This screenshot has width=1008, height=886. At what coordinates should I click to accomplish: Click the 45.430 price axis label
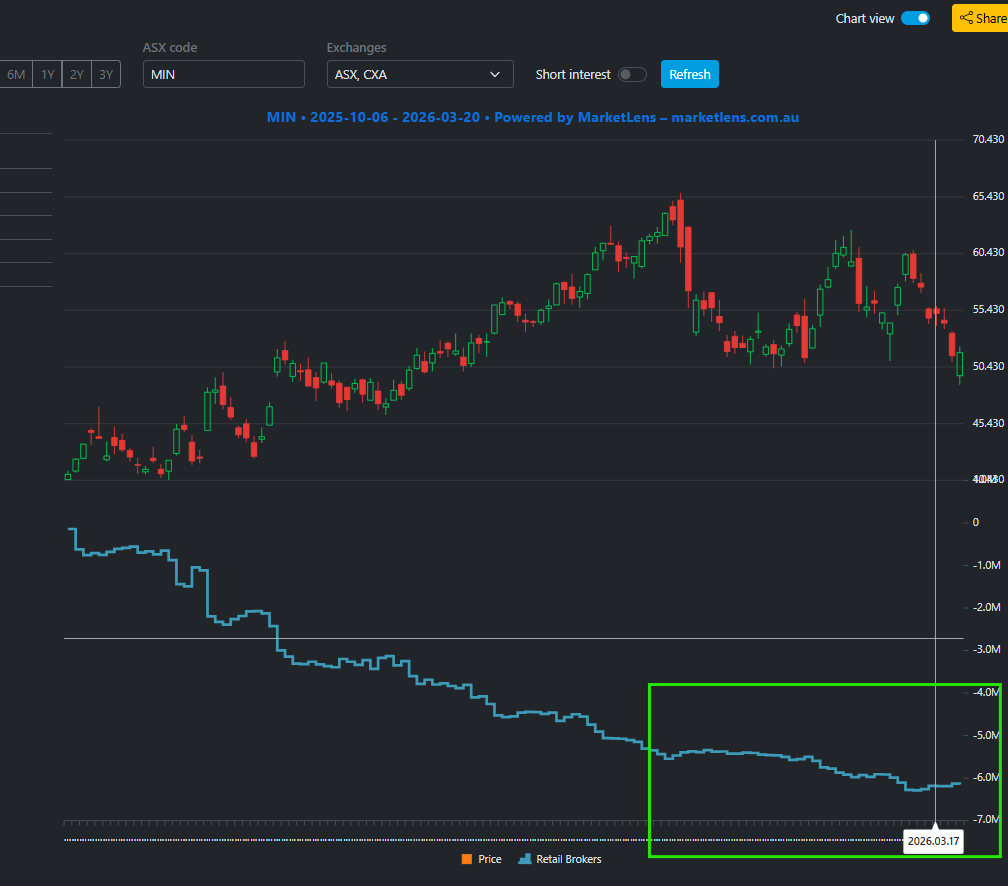point(988,423)
